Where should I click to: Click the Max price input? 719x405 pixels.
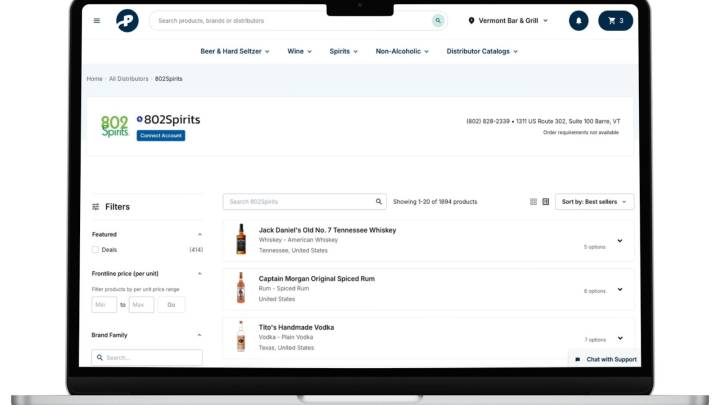(141, 305)
